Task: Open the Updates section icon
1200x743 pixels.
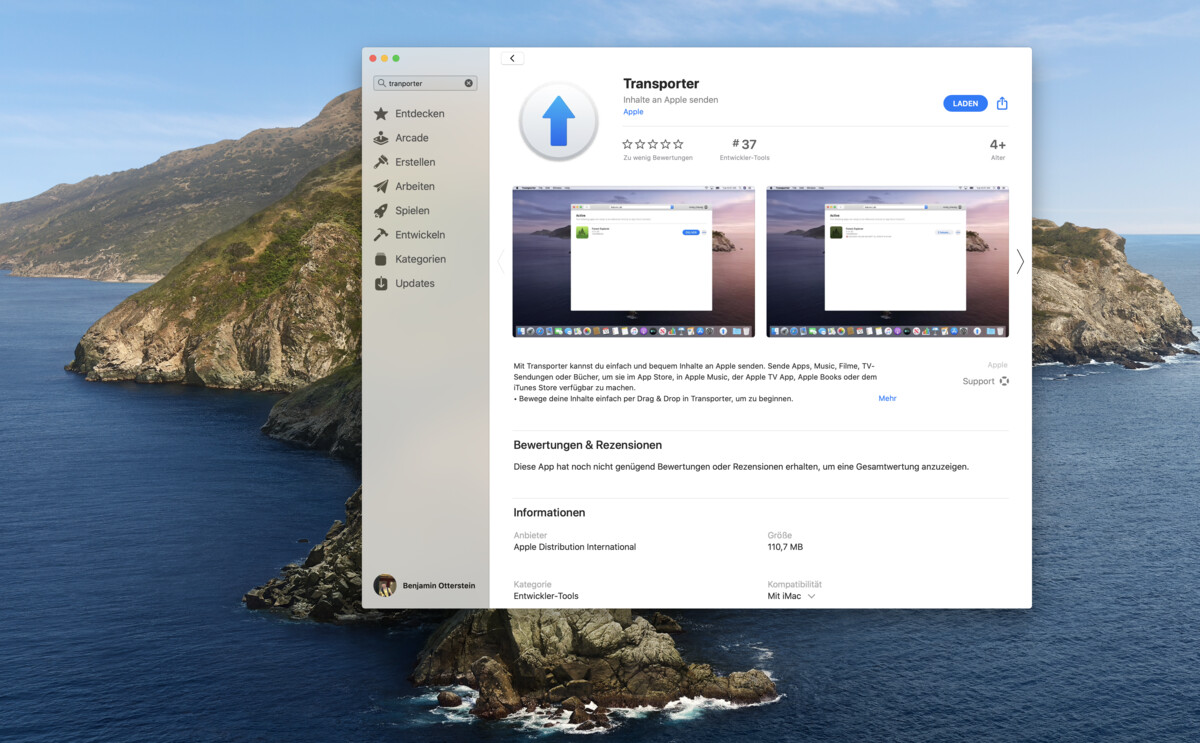Action: pyautogui.click(x=383, y=283)
